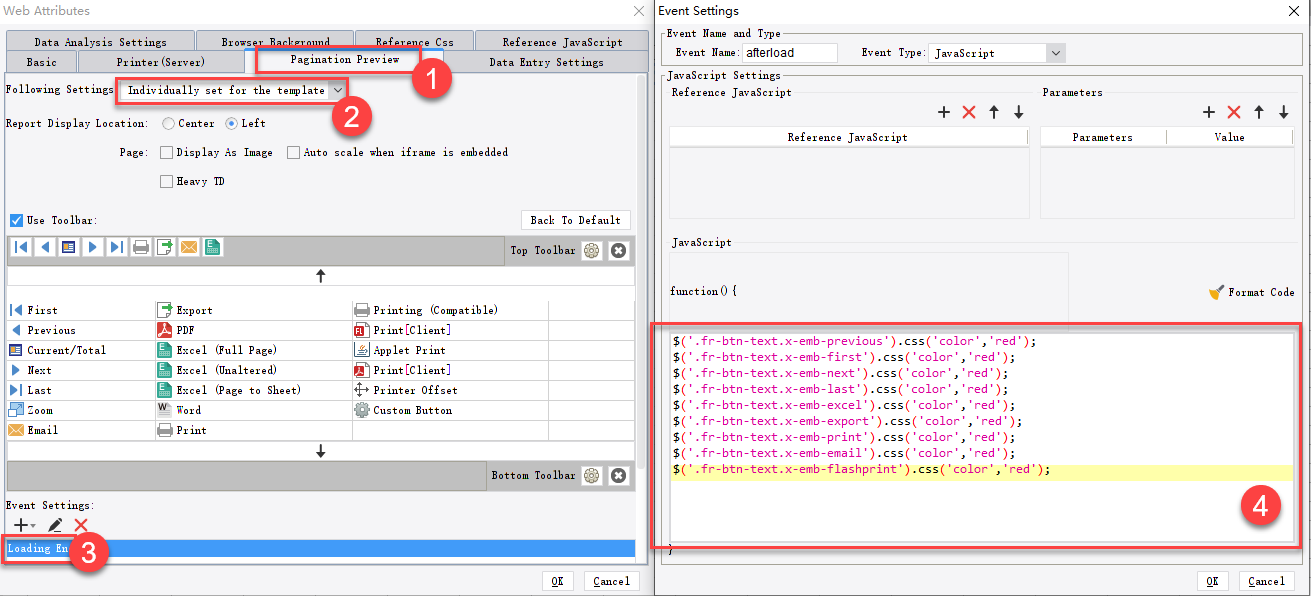Image resolution: width=1311 pixels, height=596 pixels.
Task: Move Reference JavaScript entry down
Action: (x=1019, y=112)
